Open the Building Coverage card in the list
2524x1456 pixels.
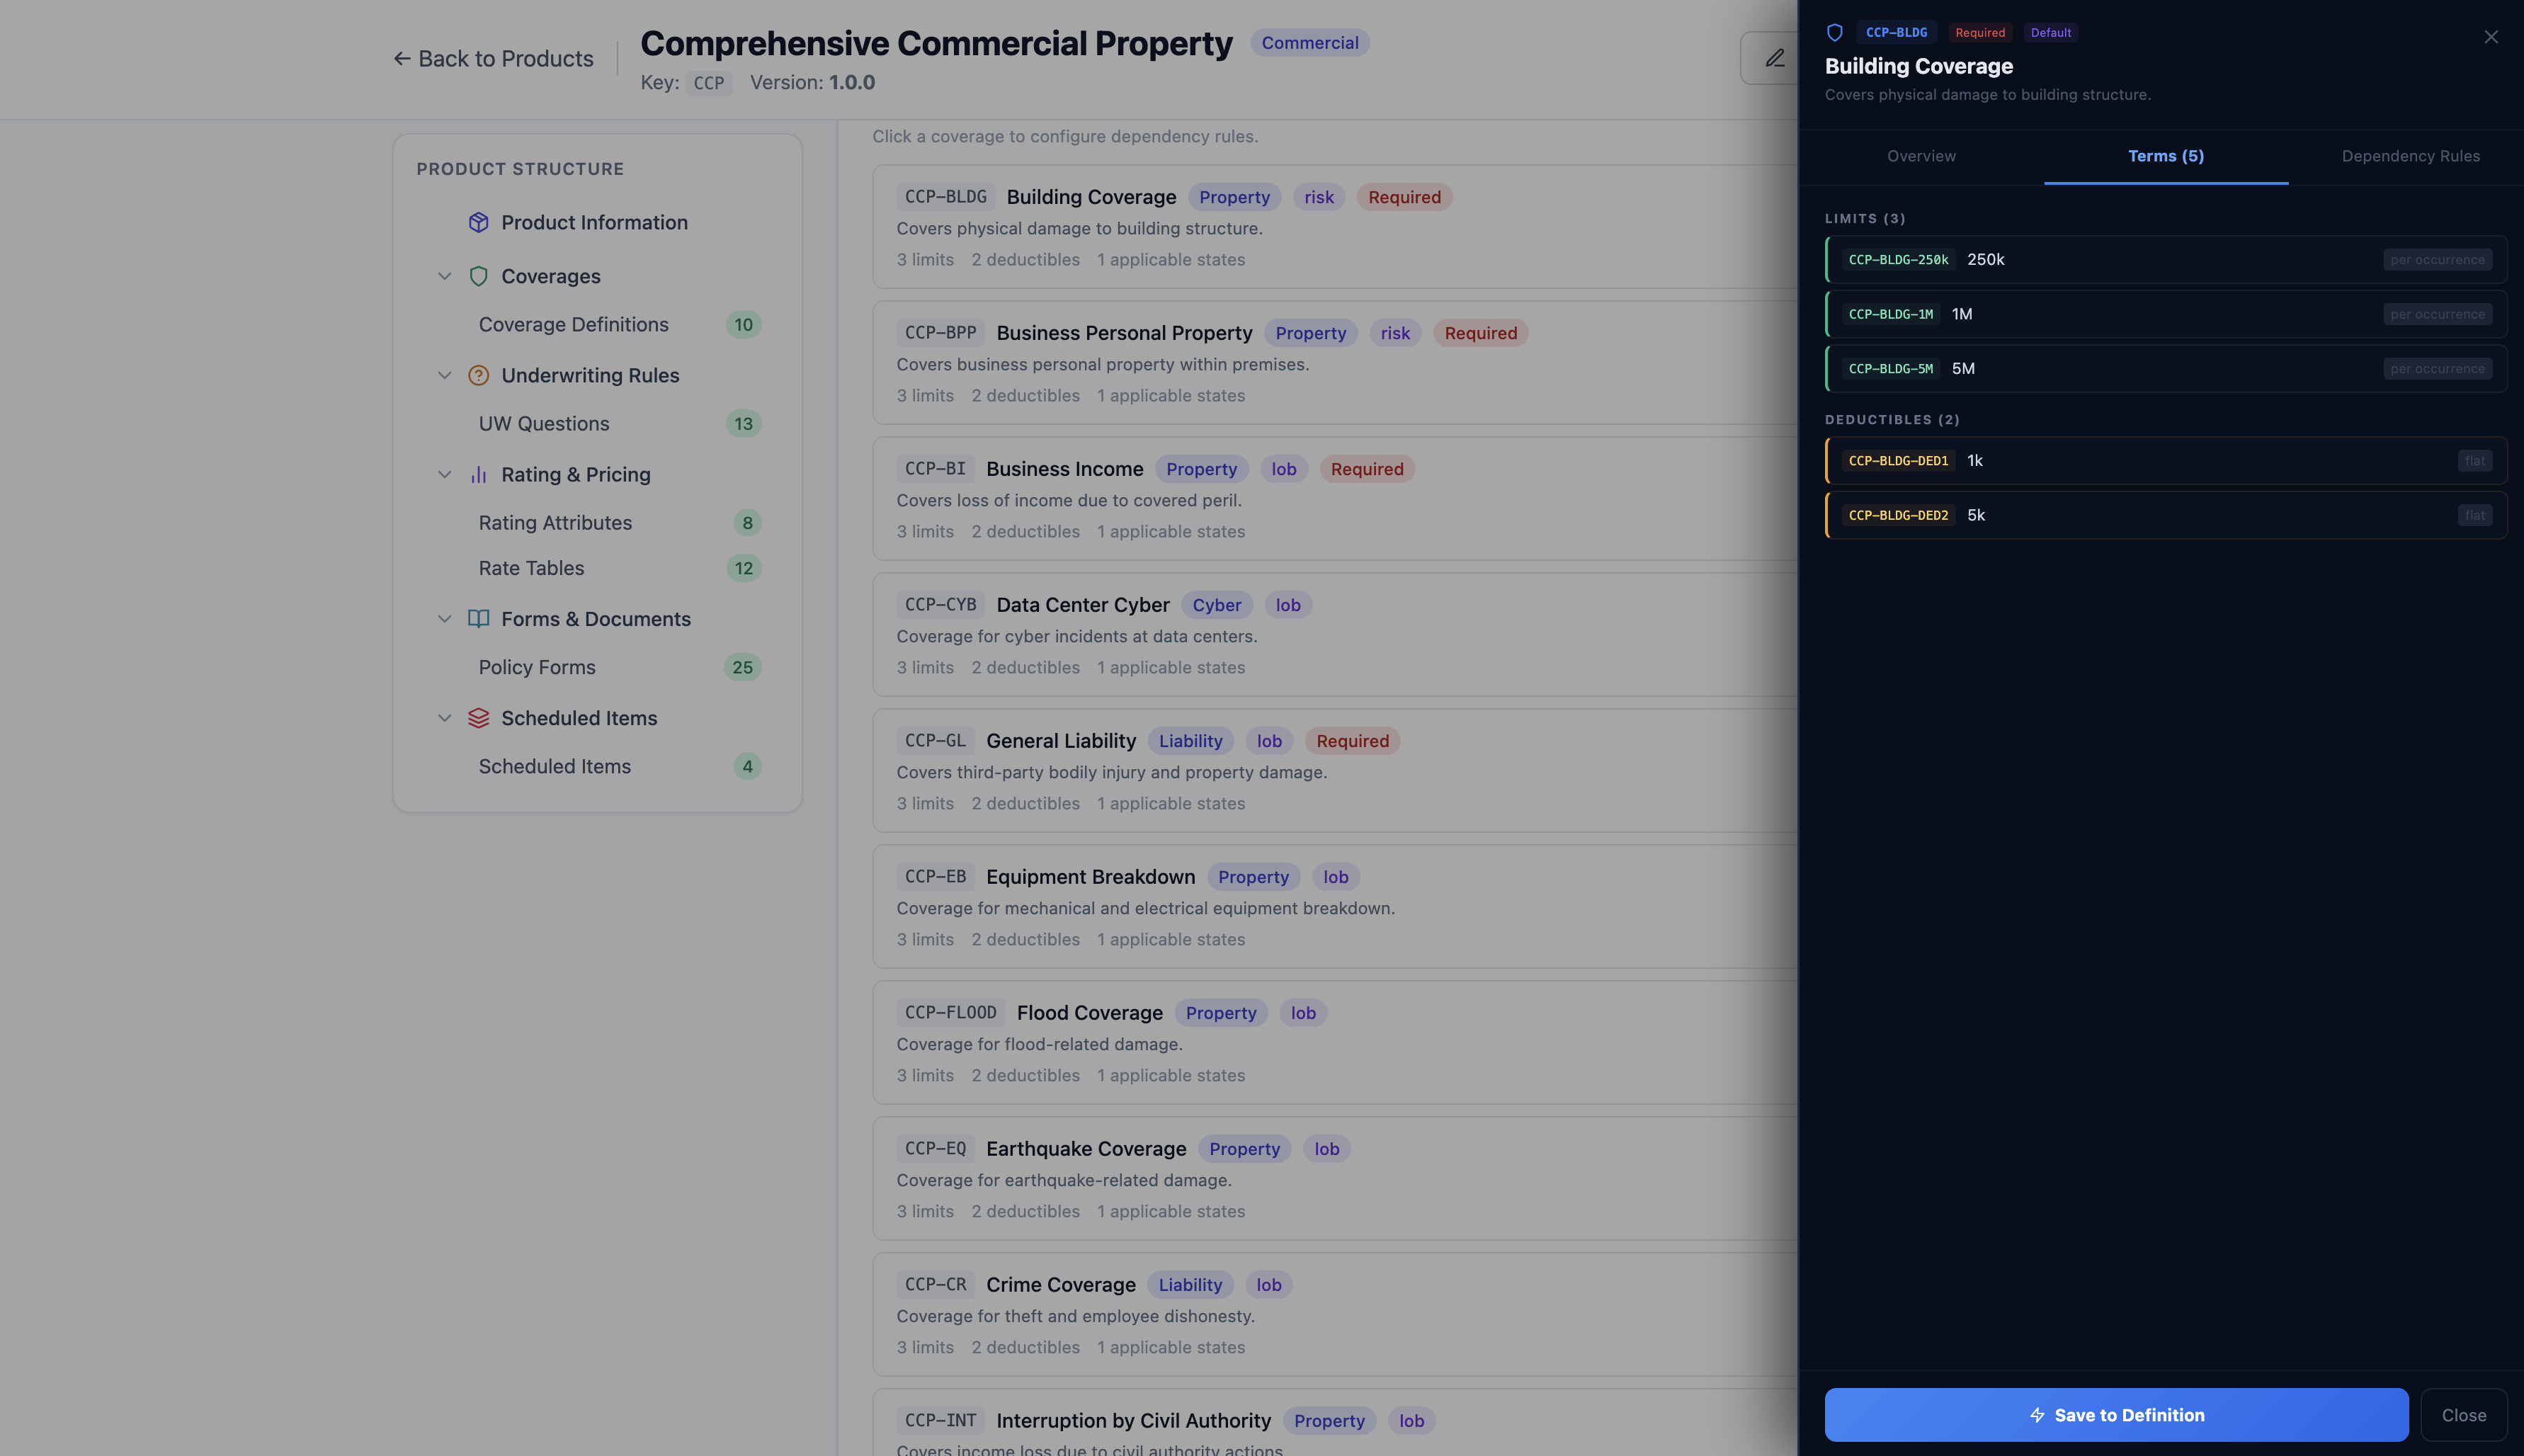1335,227
